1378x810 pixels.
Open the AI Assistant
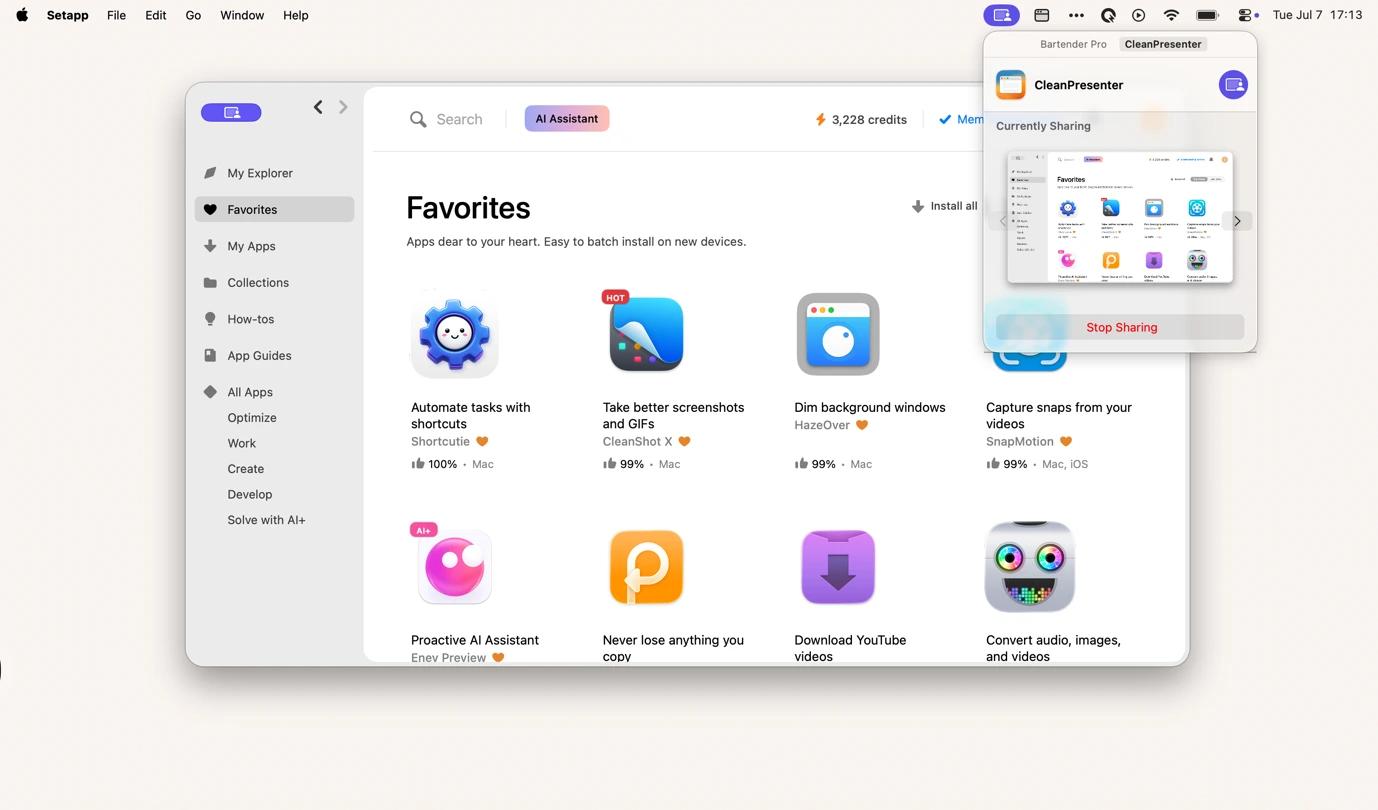[567, 118]
